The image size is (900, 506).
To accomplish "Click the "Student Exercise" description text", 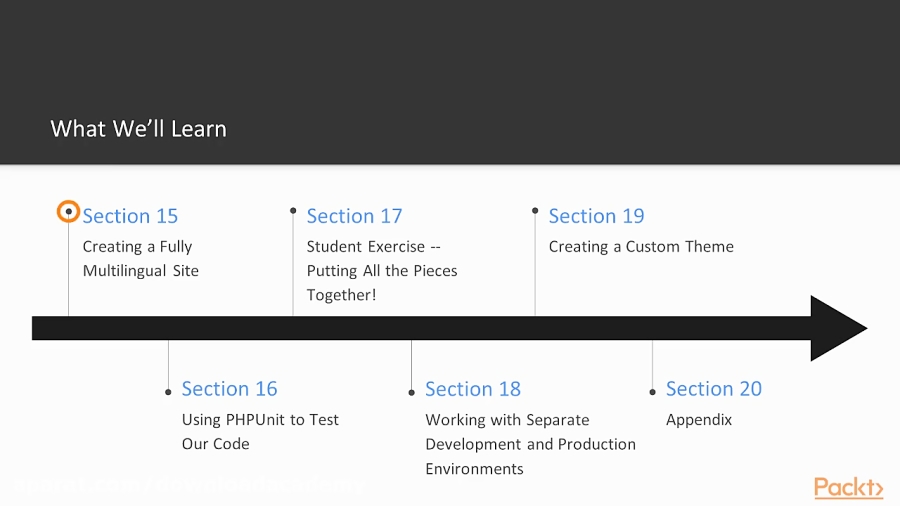I will click(x=381, y=271).
